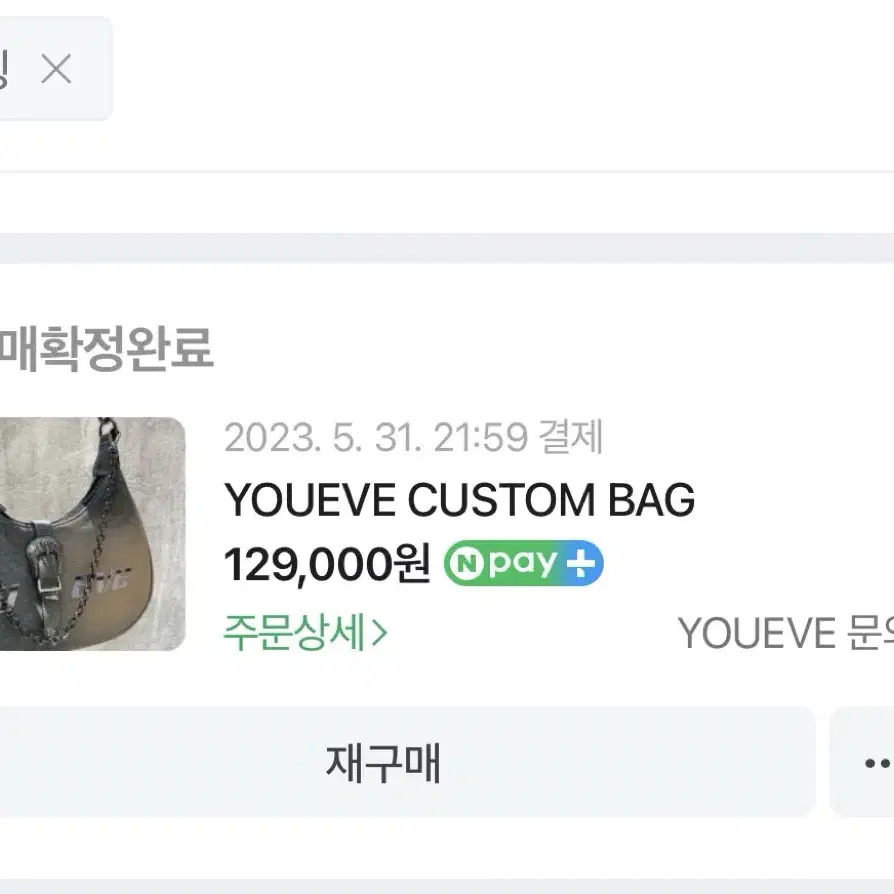Click the gray divider band above order card

[x=447, y=247]
